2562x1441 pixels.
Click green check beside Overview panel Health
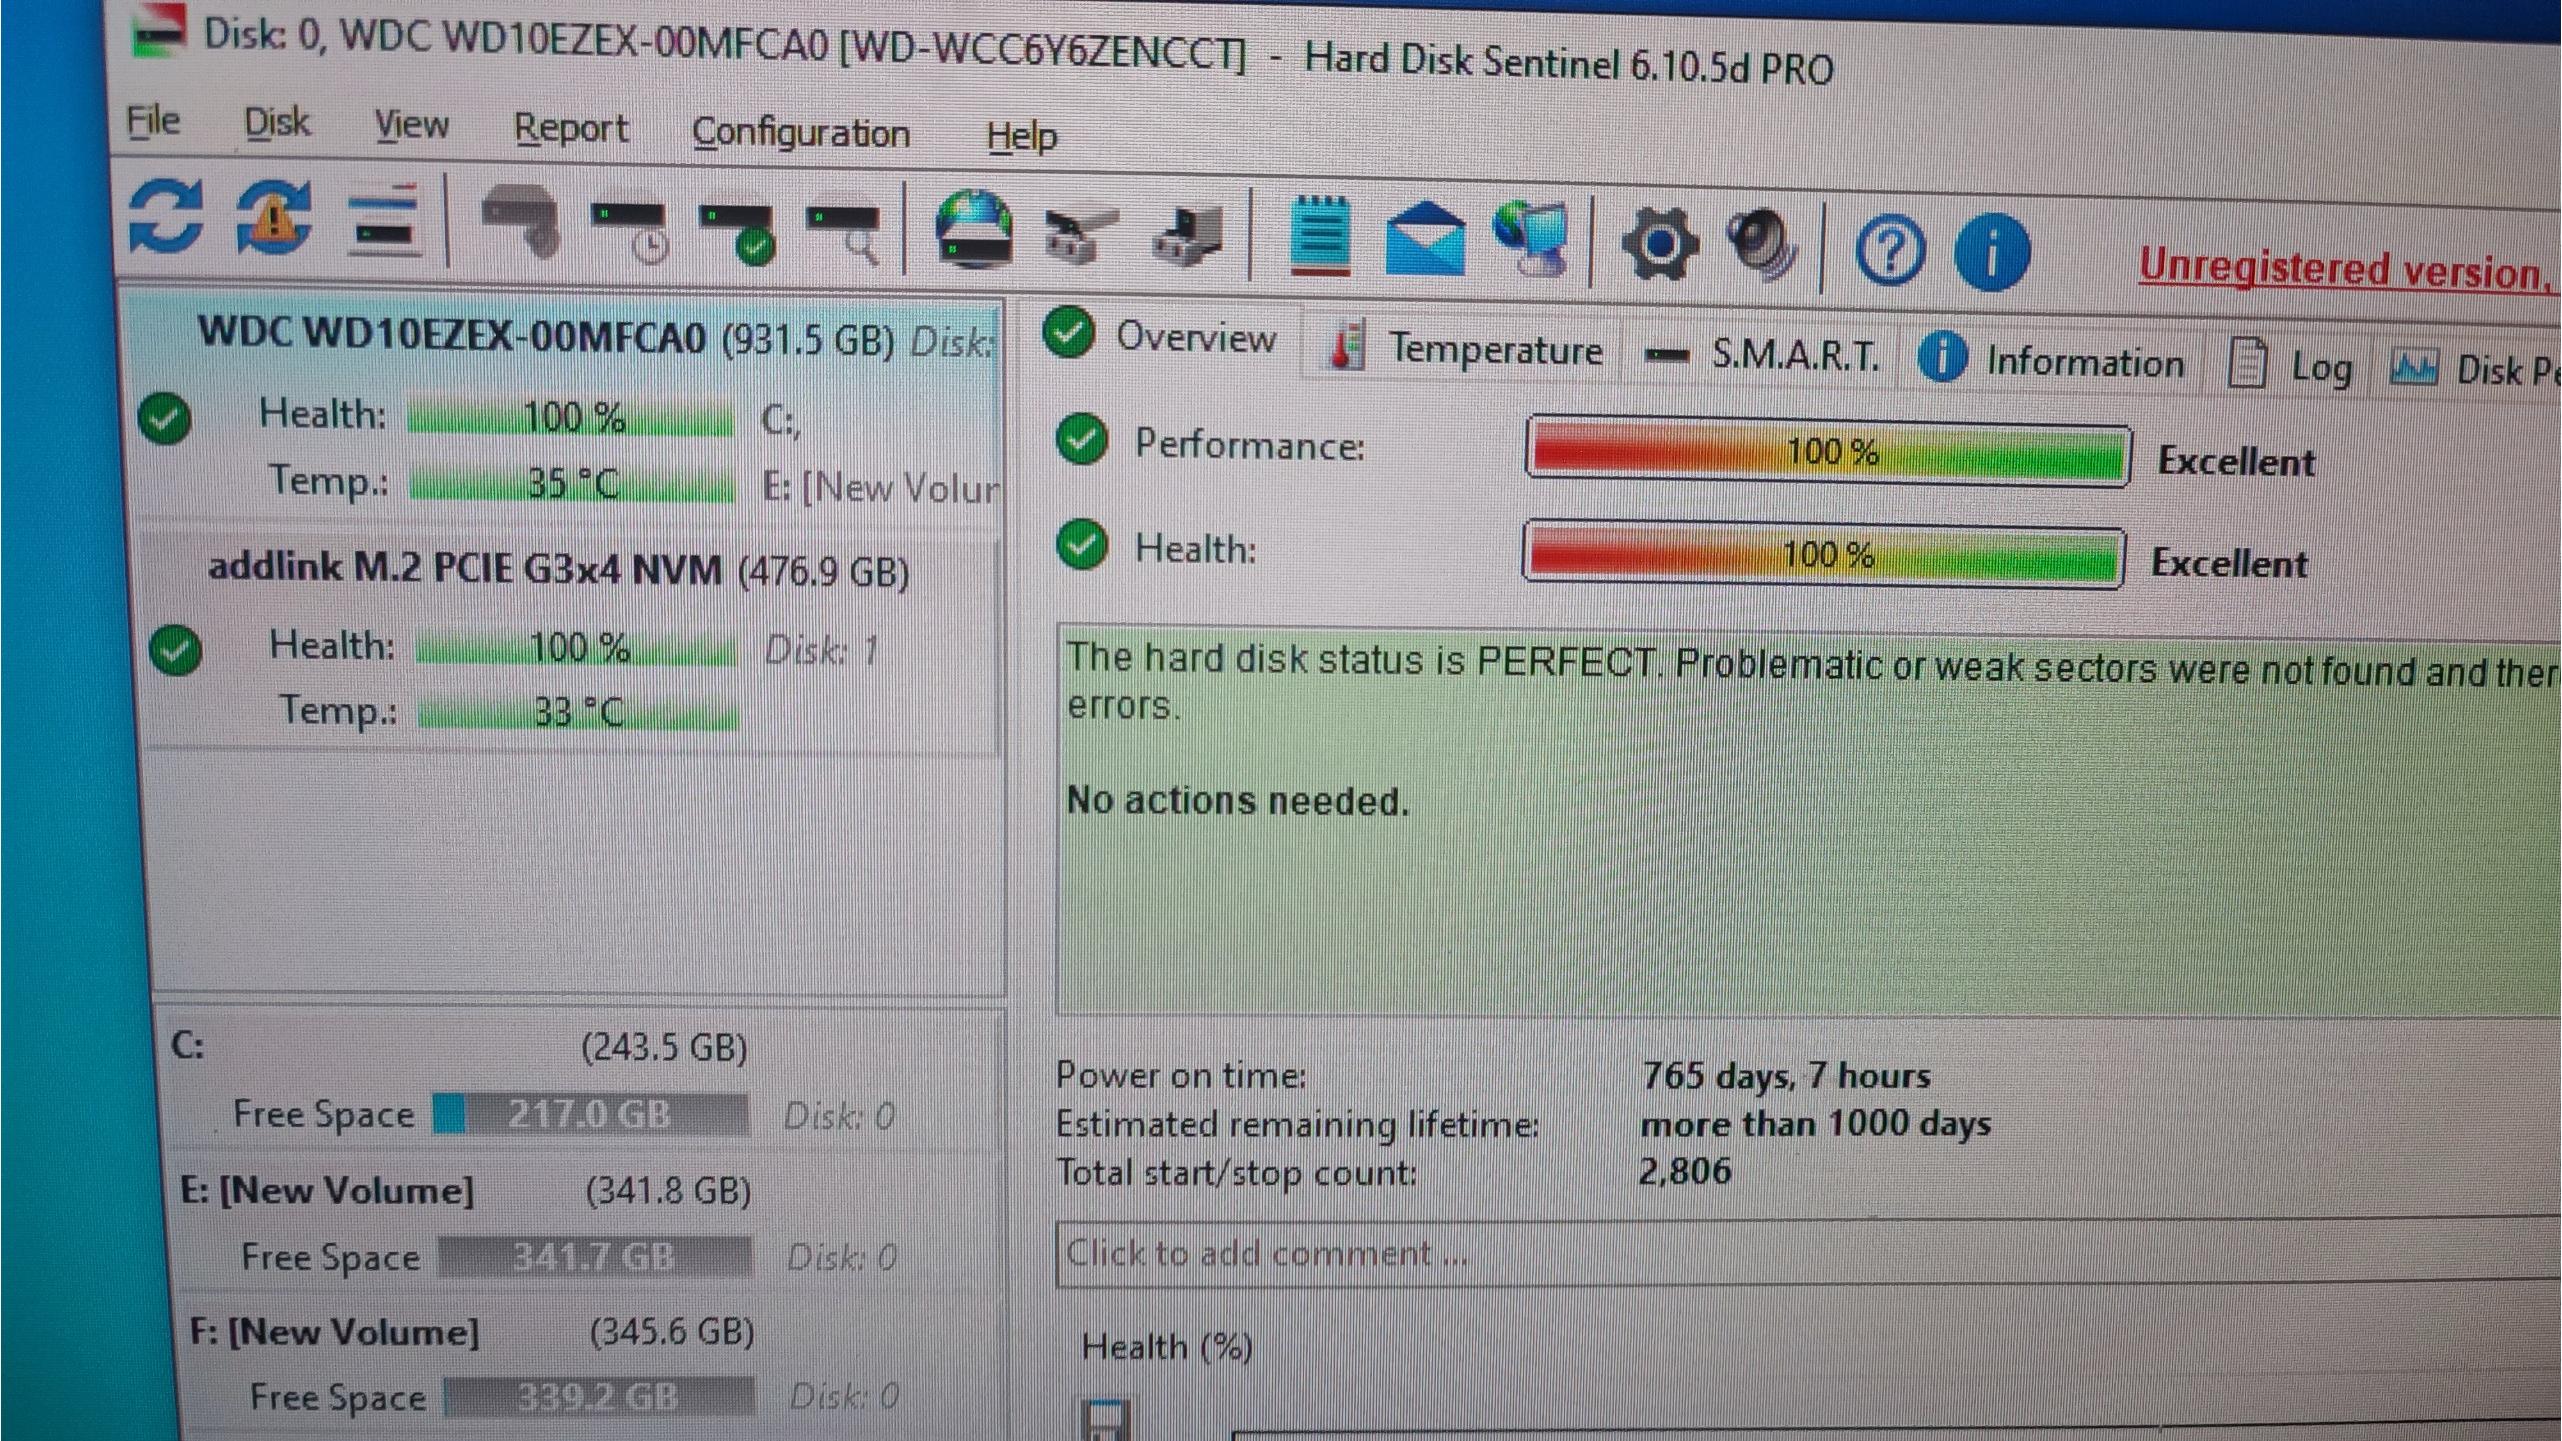tap(1082, 545)
